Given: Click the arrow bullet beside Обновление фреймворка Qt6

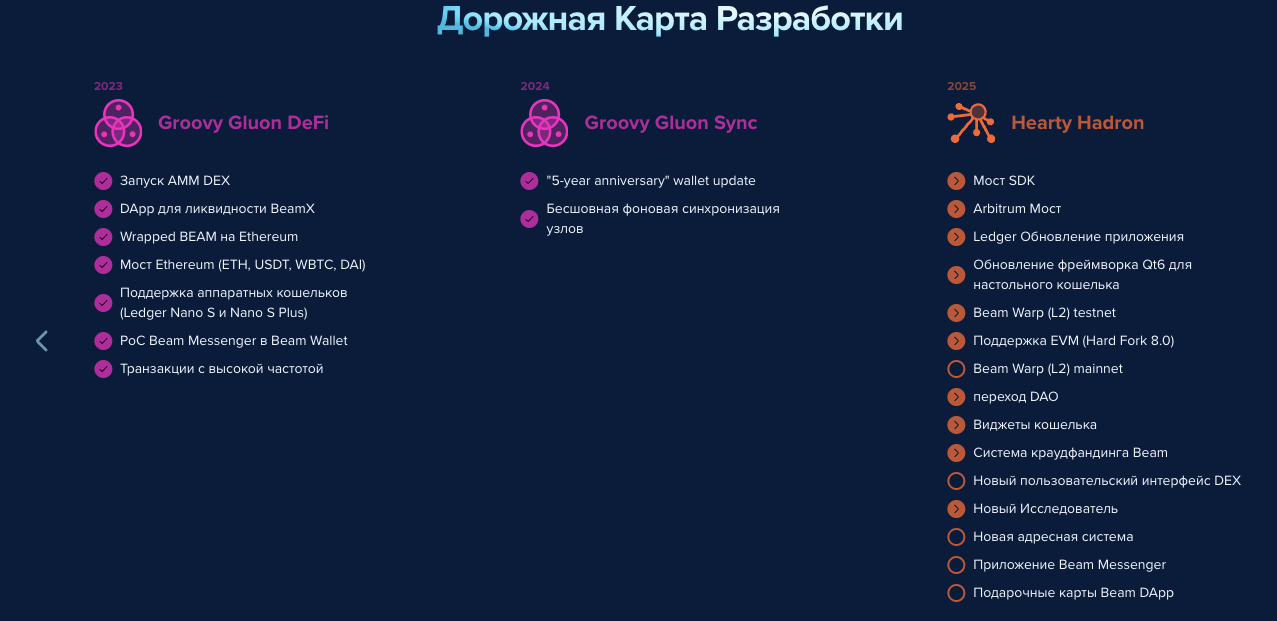Looking at the screenshot, I should [x=956, y=275].
